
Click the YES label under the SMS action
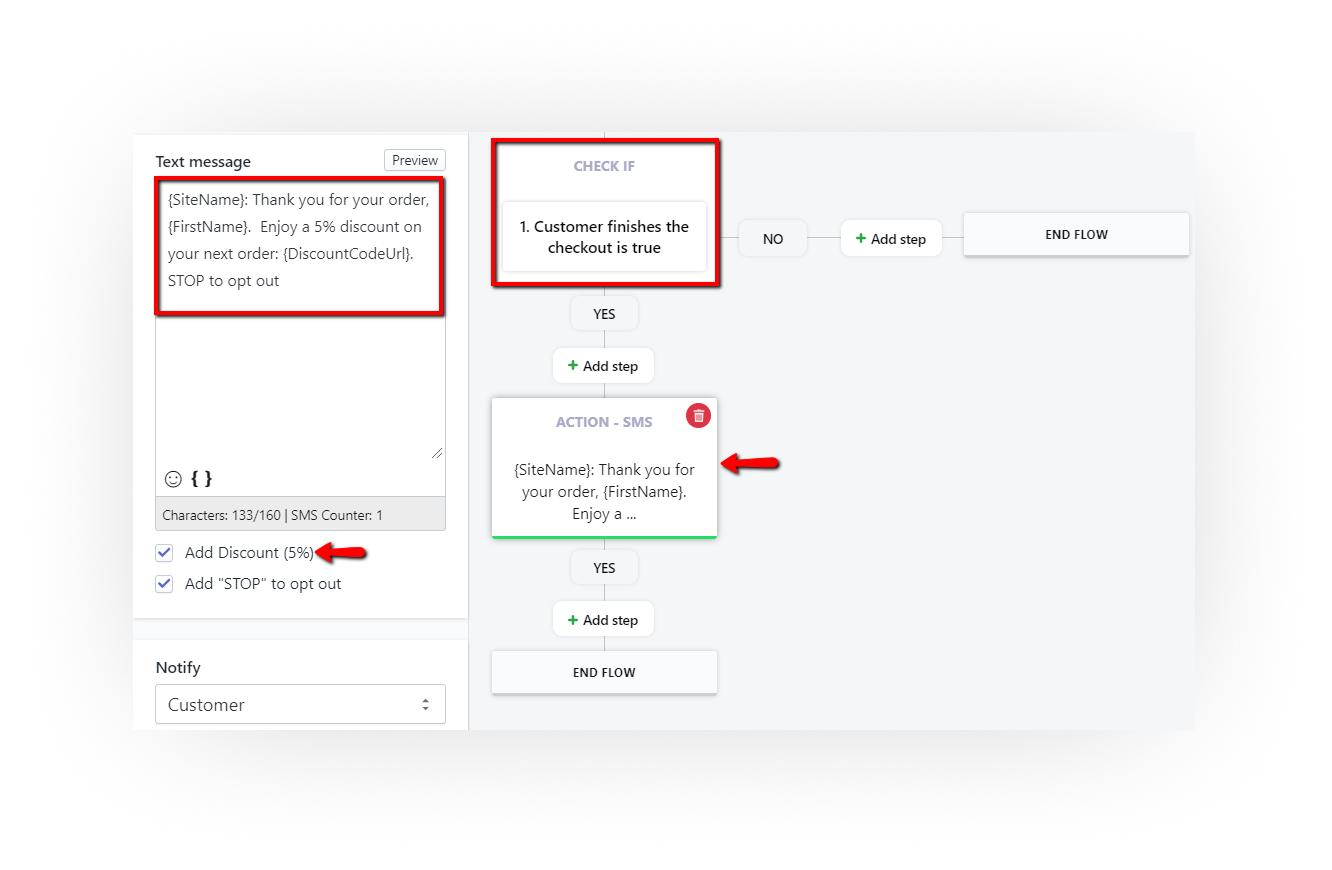coord(604,568)
